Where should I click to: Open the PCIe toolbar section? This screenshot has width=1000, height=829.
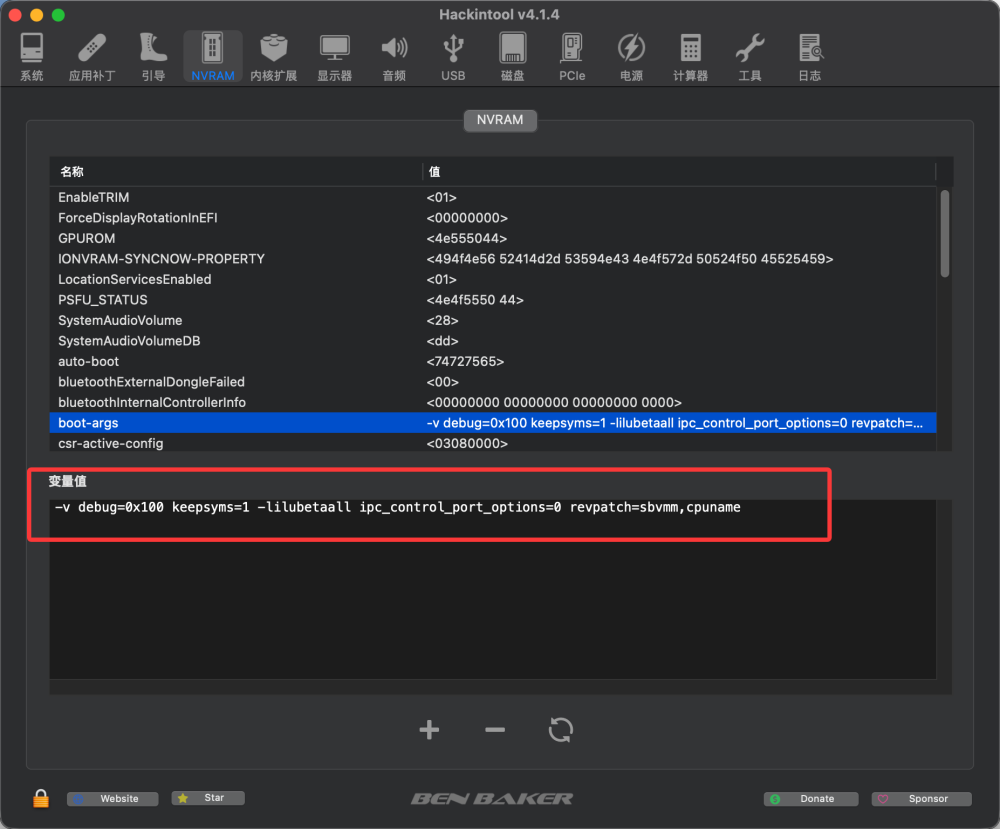(x=571, y=57)
